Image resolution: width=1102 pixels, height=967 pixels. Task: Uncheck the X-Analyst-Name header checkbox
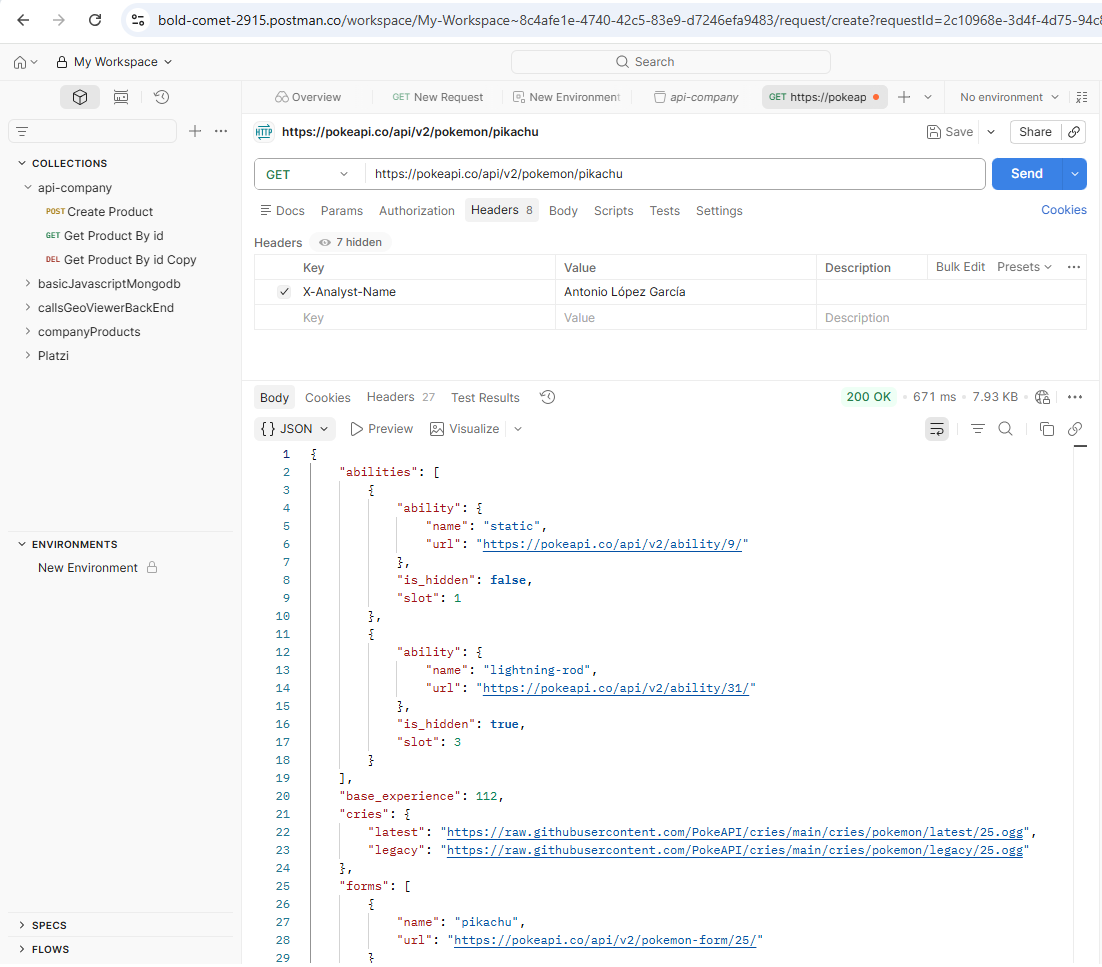click(284, 292)
